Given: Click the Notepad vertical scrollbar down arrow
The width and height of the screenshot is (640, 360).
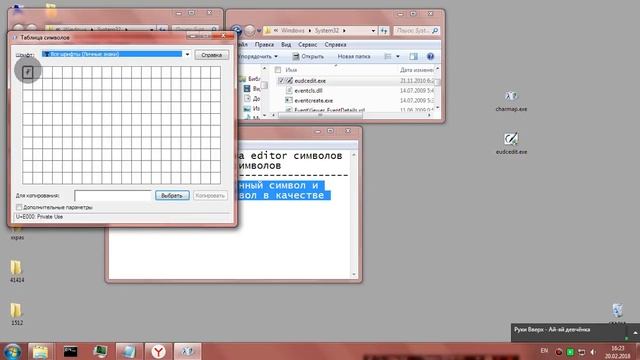Looking at the screenshot, I should [x=353, y=275].
